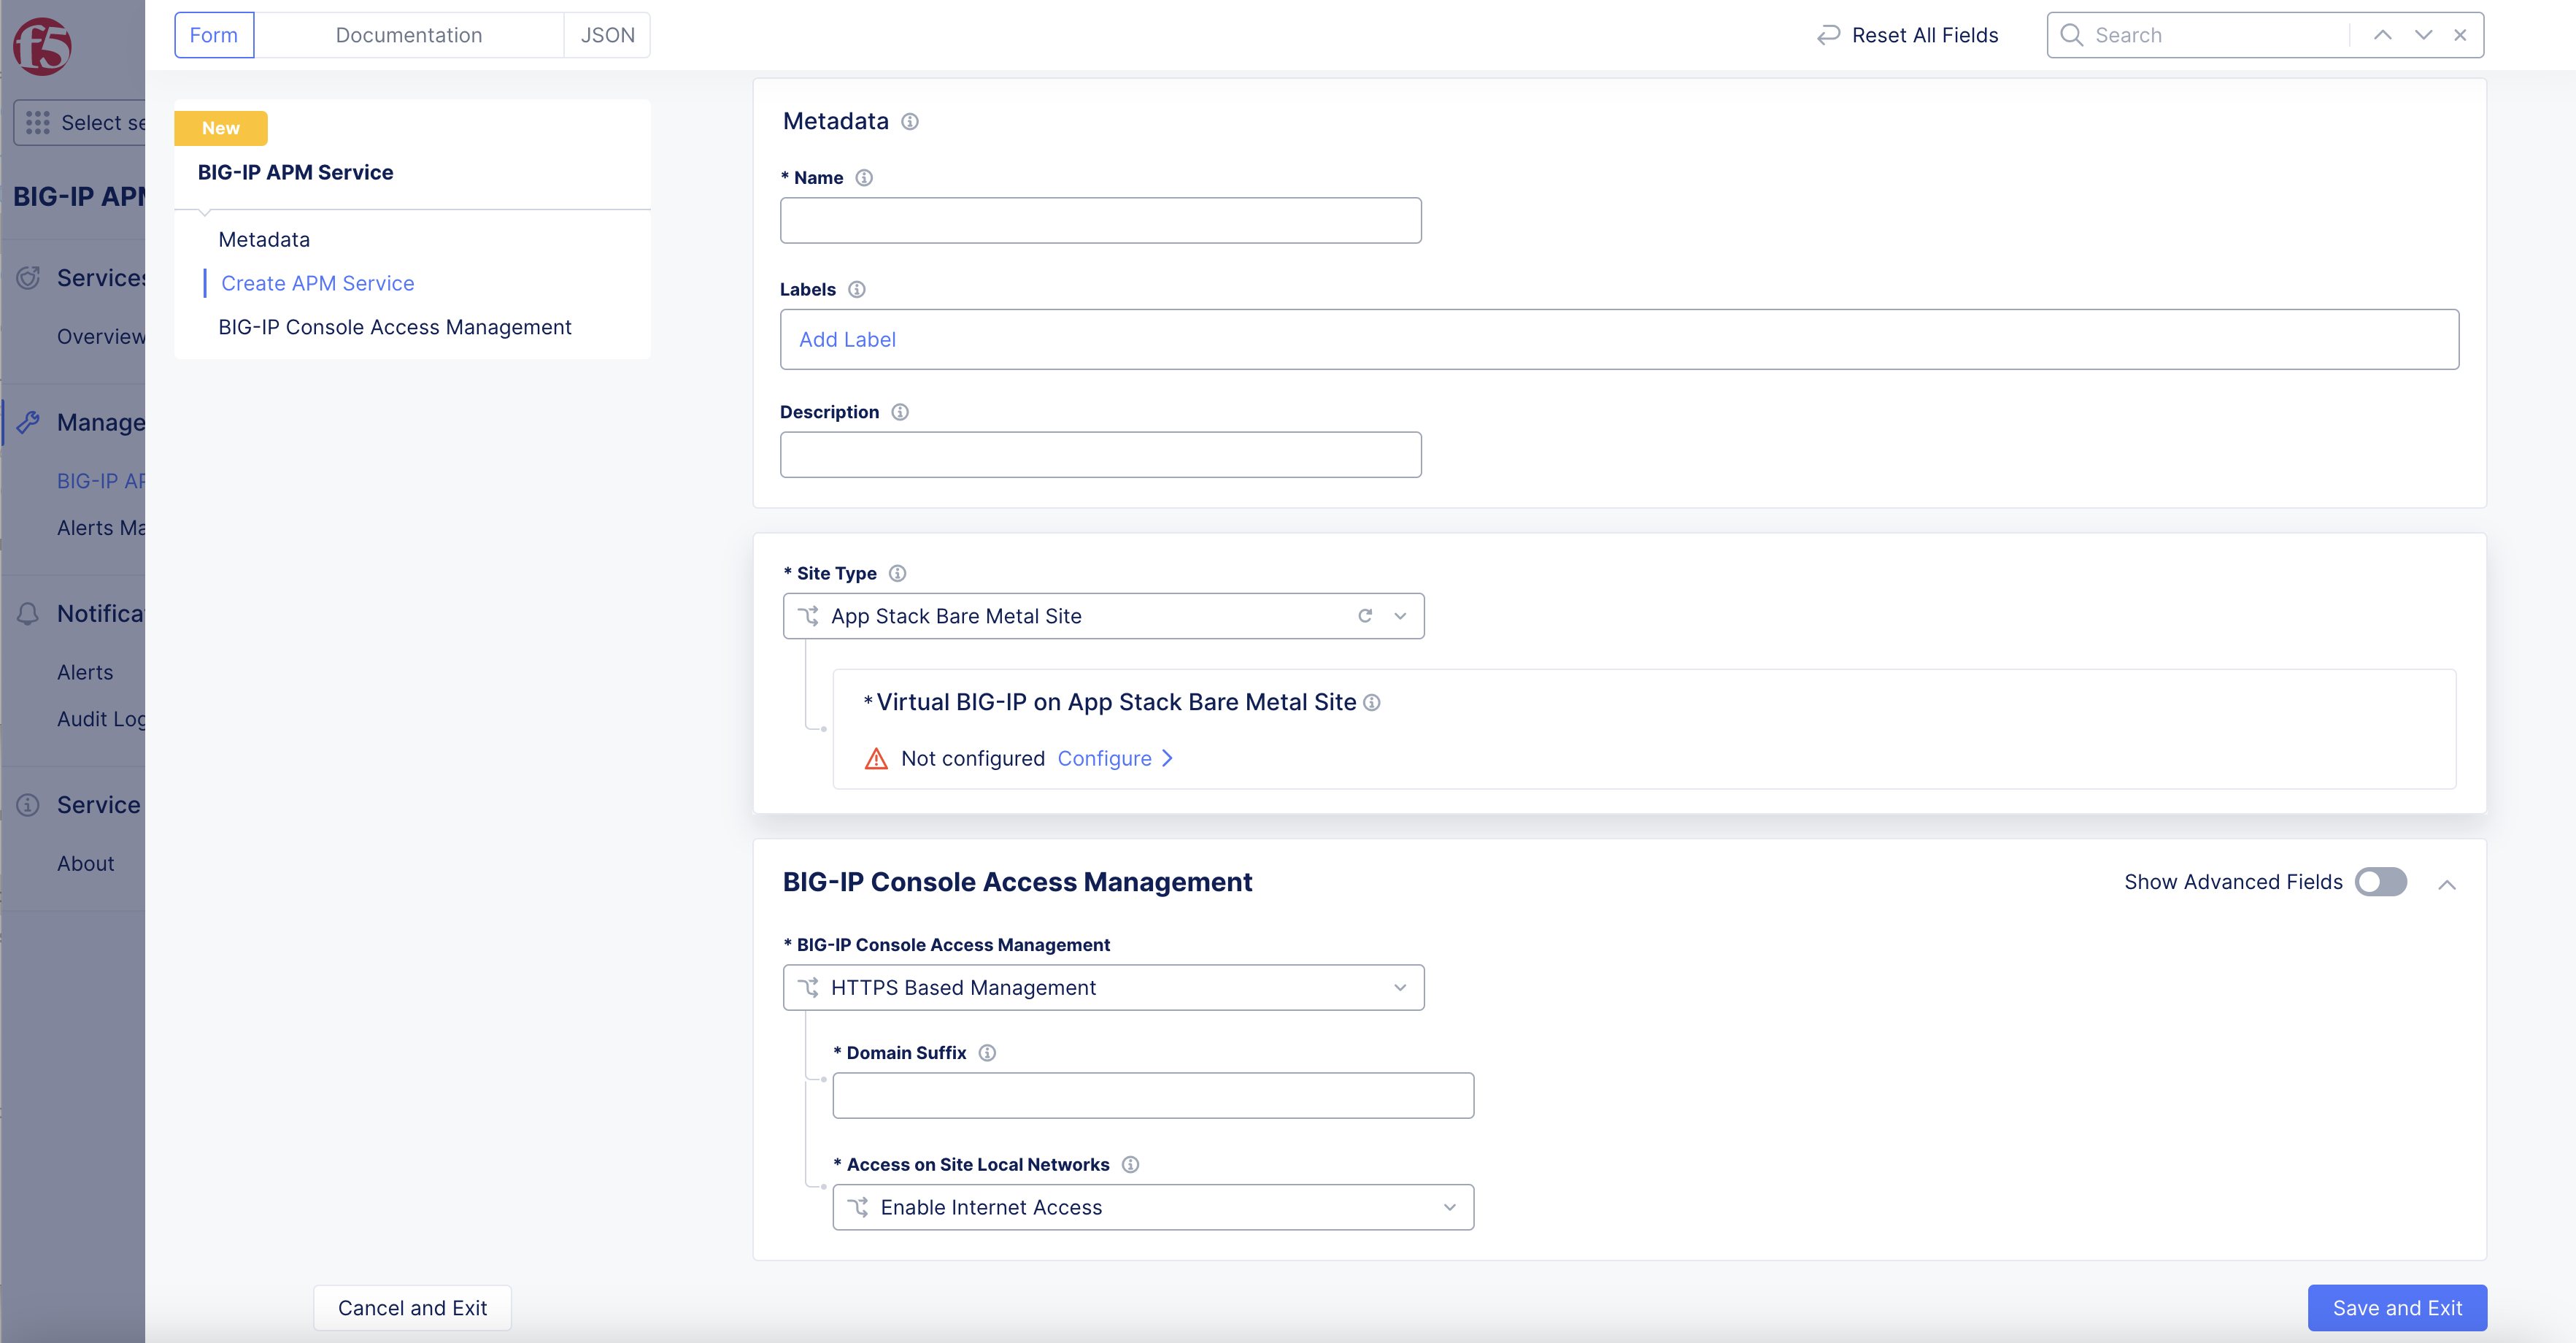Click the Reset All Fields arrow icon
The width and height of the screenshot is (2576, 1343).
[x=1829, y=35]
